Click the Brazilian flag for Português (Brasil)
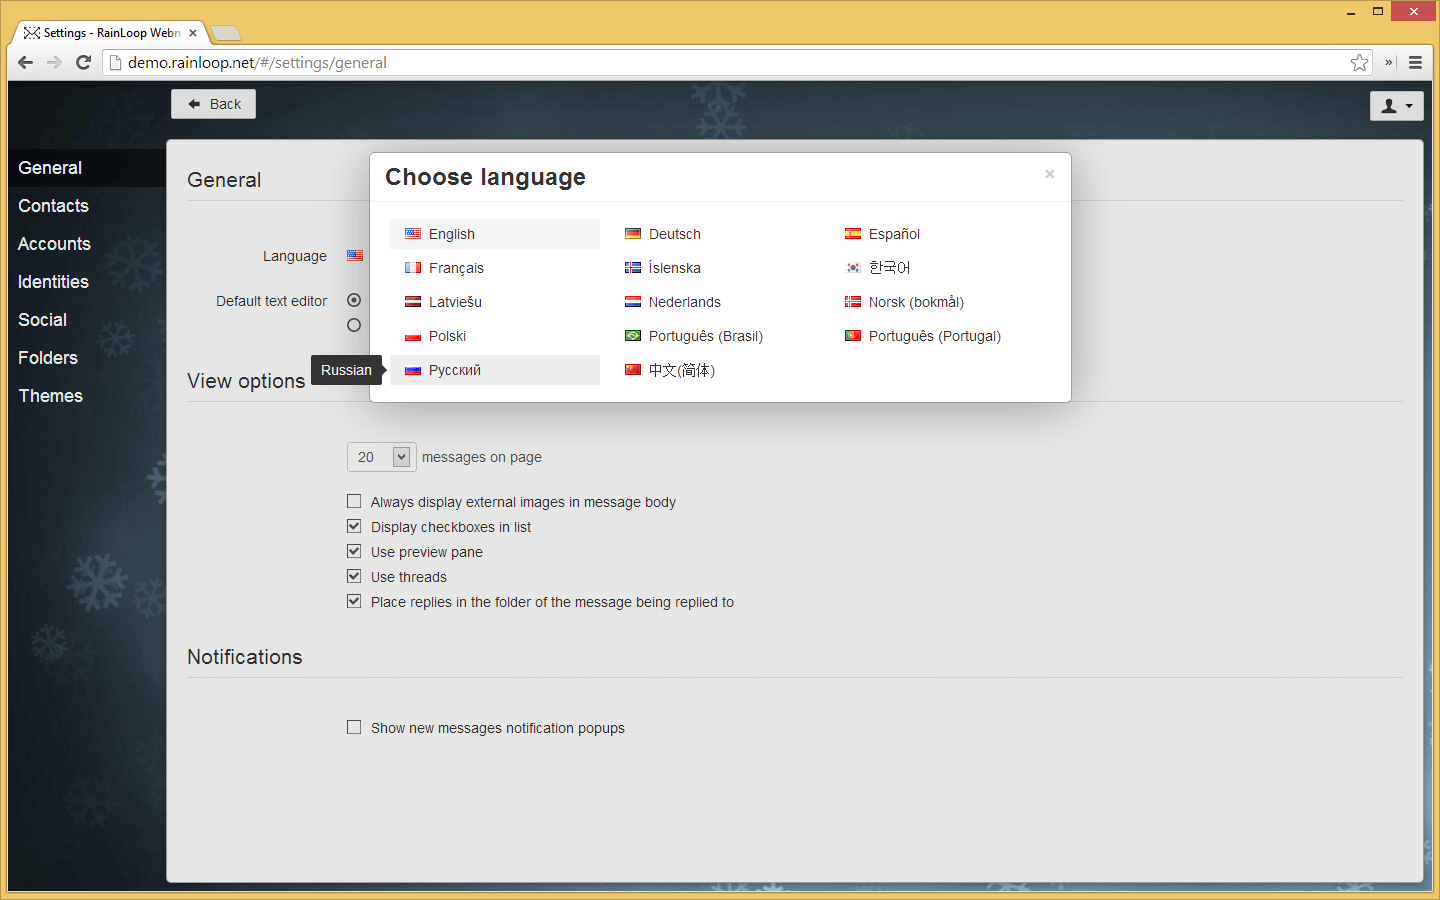Screen dimensions: 1440x900 pyautogui.click(x=632, y=335)
